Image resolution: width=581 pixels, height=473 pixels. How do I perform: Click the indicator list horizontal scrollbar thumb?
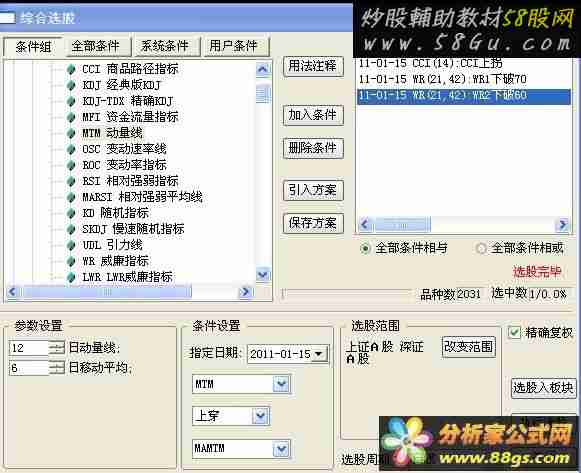[107, 292]
